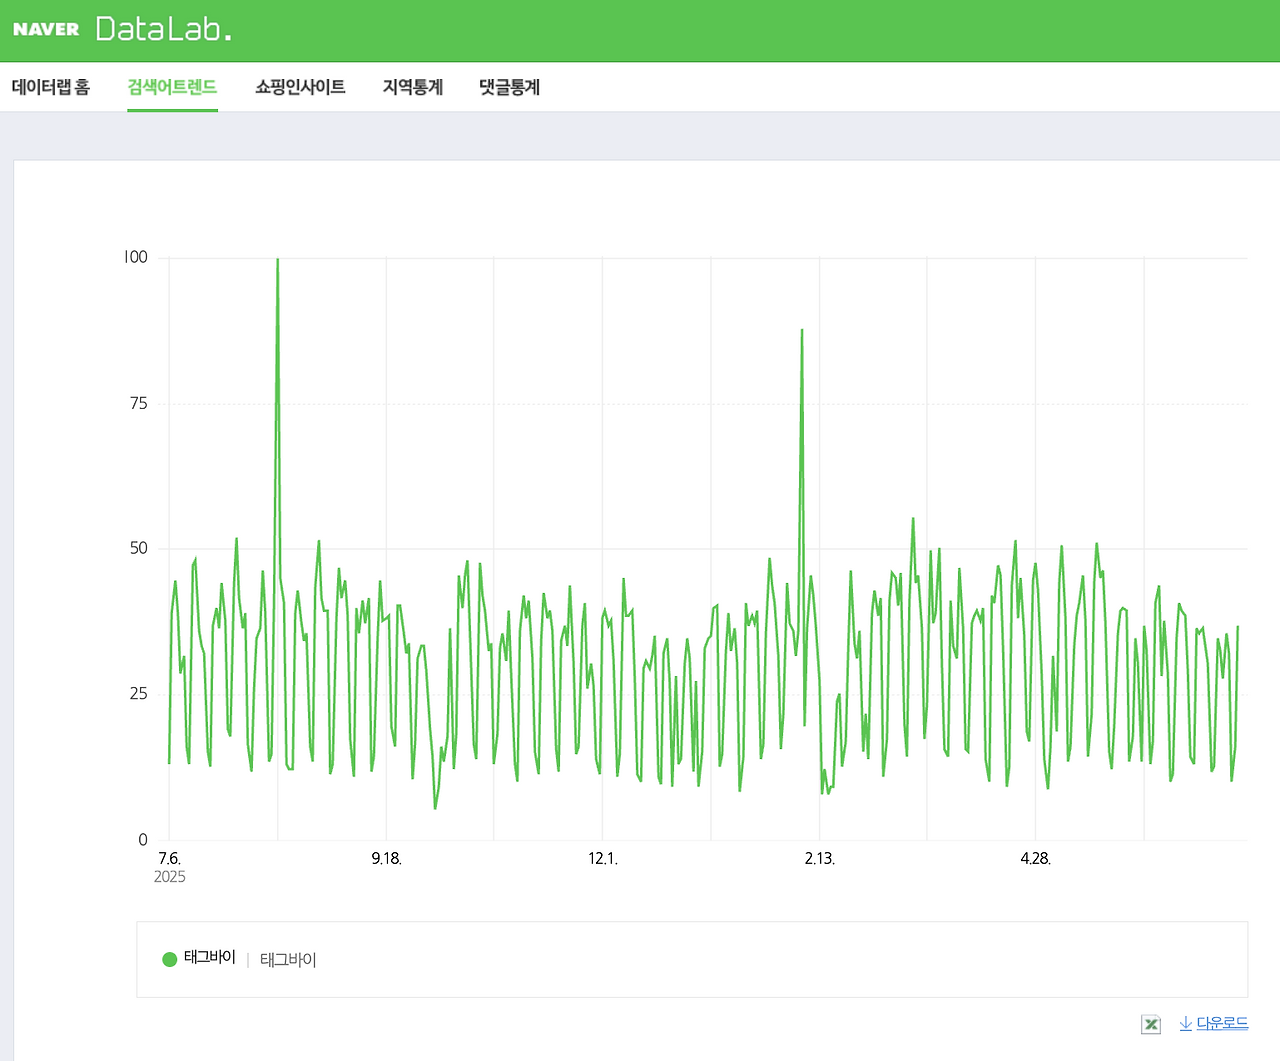Click the 7.6. x-axis date label
This screenshot has width=1280, height=1061.
(x=169, y=858)
